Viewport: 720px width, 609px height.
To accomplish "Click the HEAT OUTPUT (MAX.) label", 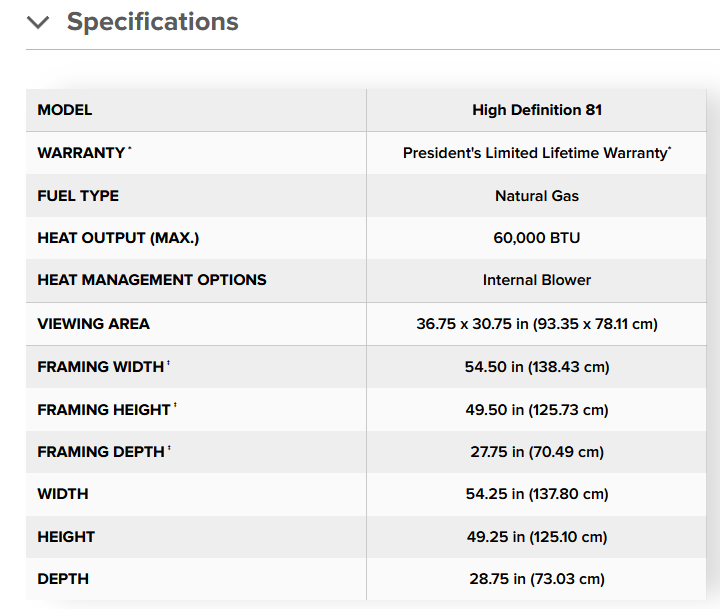I will [118, 238].
